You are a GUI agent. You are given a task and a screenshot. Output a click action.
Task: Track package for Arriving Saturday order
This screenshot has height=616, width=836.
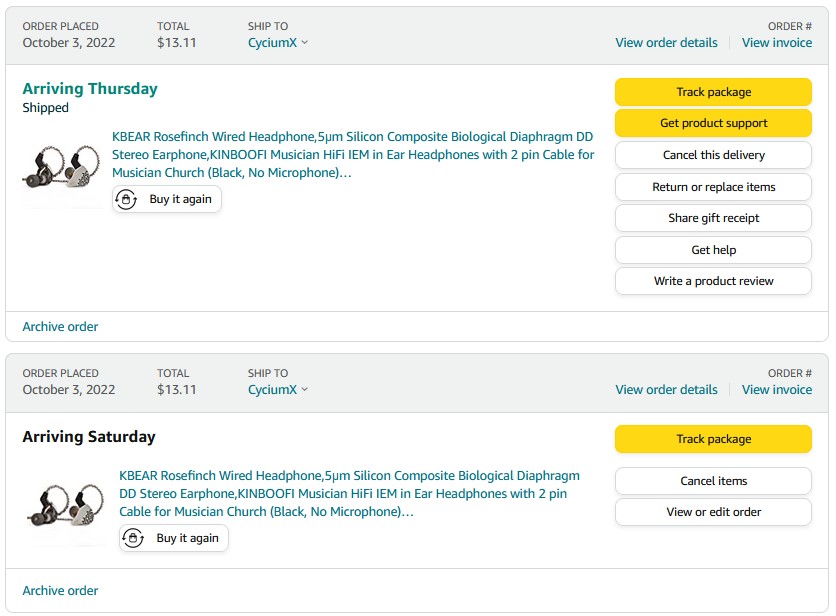coord(713,439)
